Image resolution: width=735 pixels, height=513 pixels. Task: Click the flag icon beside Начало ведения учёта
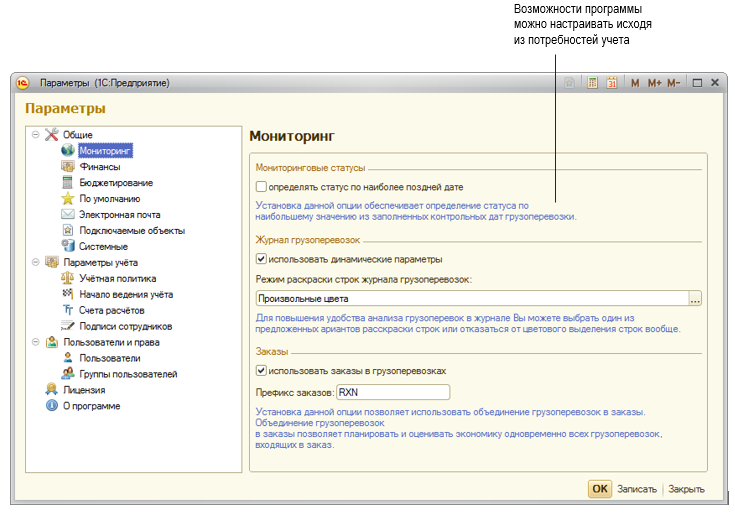click(x=68, y=294)
